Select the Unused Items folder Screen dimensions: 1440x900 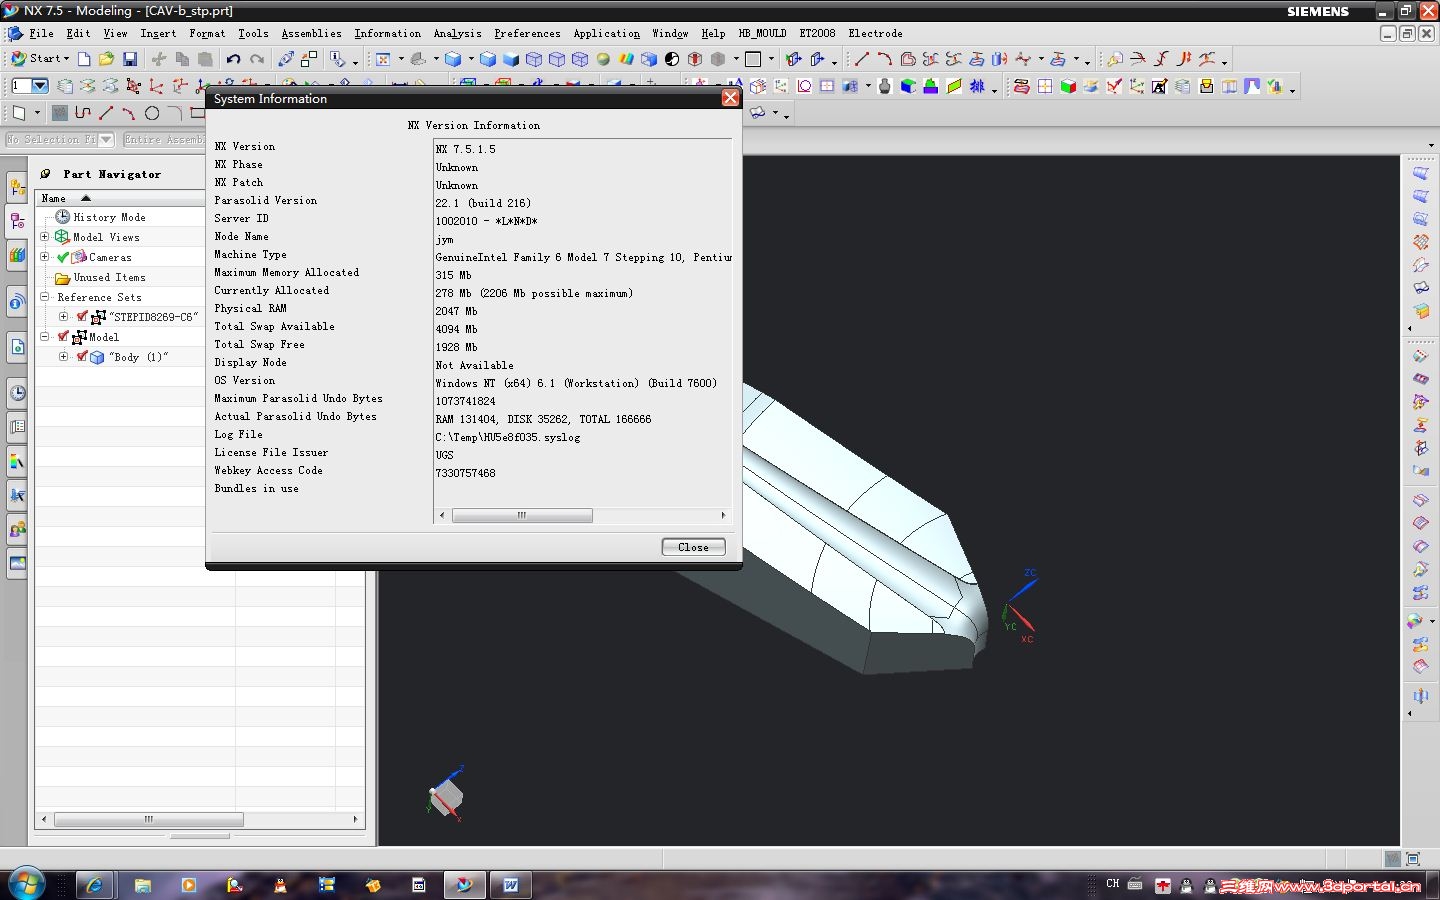(109, 277)
